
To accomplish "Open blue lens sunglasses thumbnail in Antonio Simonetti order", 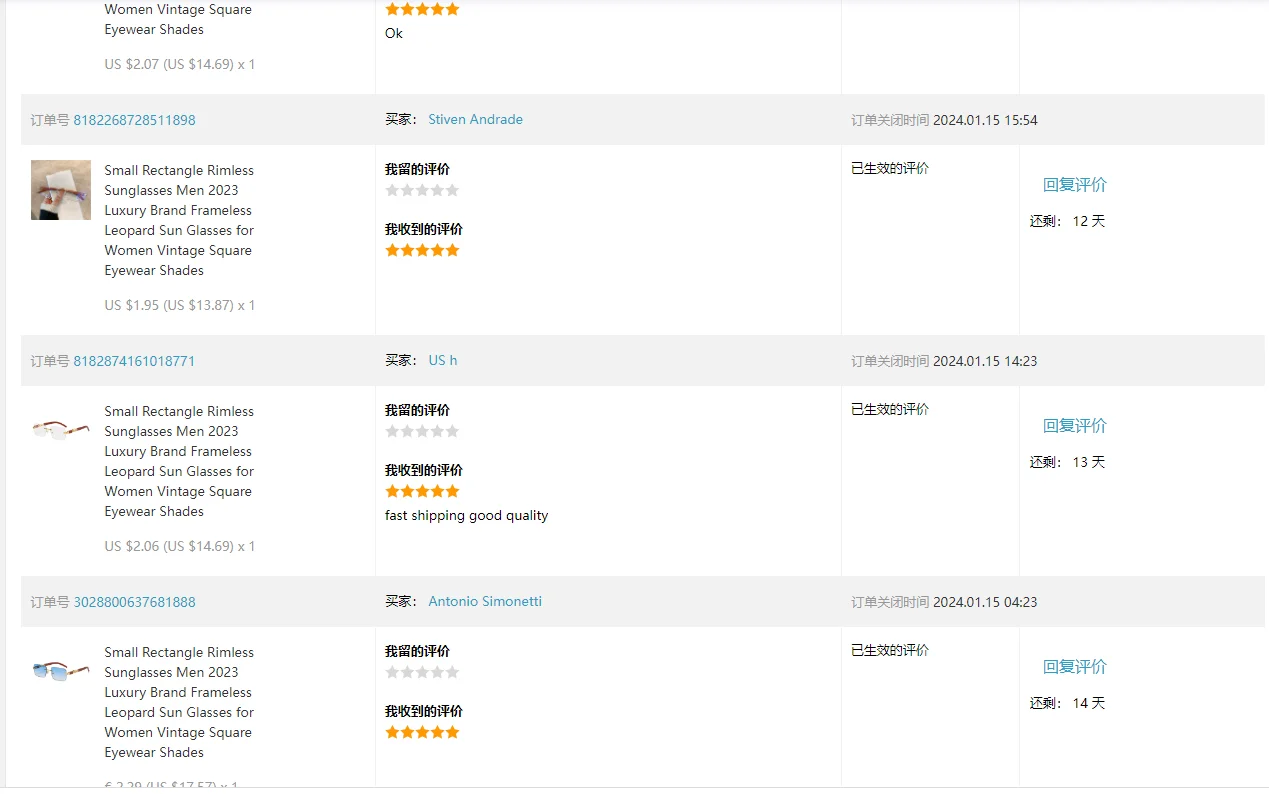I will pos(61,671).
